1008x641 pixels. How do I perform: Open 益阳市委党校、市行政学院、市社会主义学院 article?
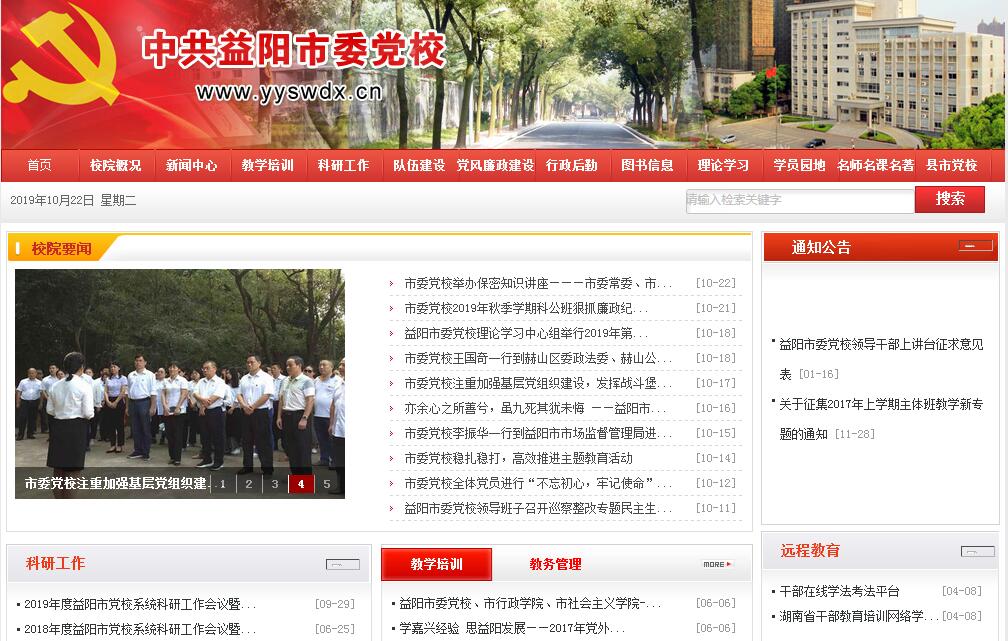530,603
